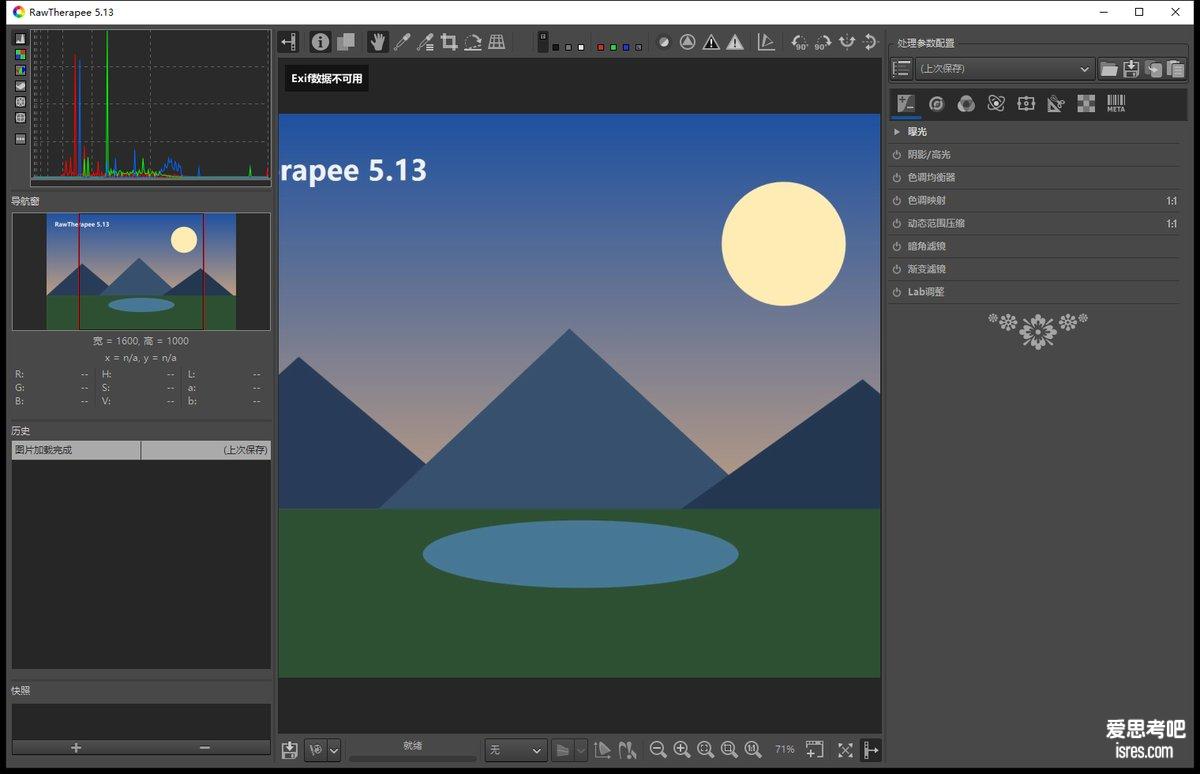Click the navigator preview thumbnail
Viewport: 1200px width, 774px height.
[141, 271]
